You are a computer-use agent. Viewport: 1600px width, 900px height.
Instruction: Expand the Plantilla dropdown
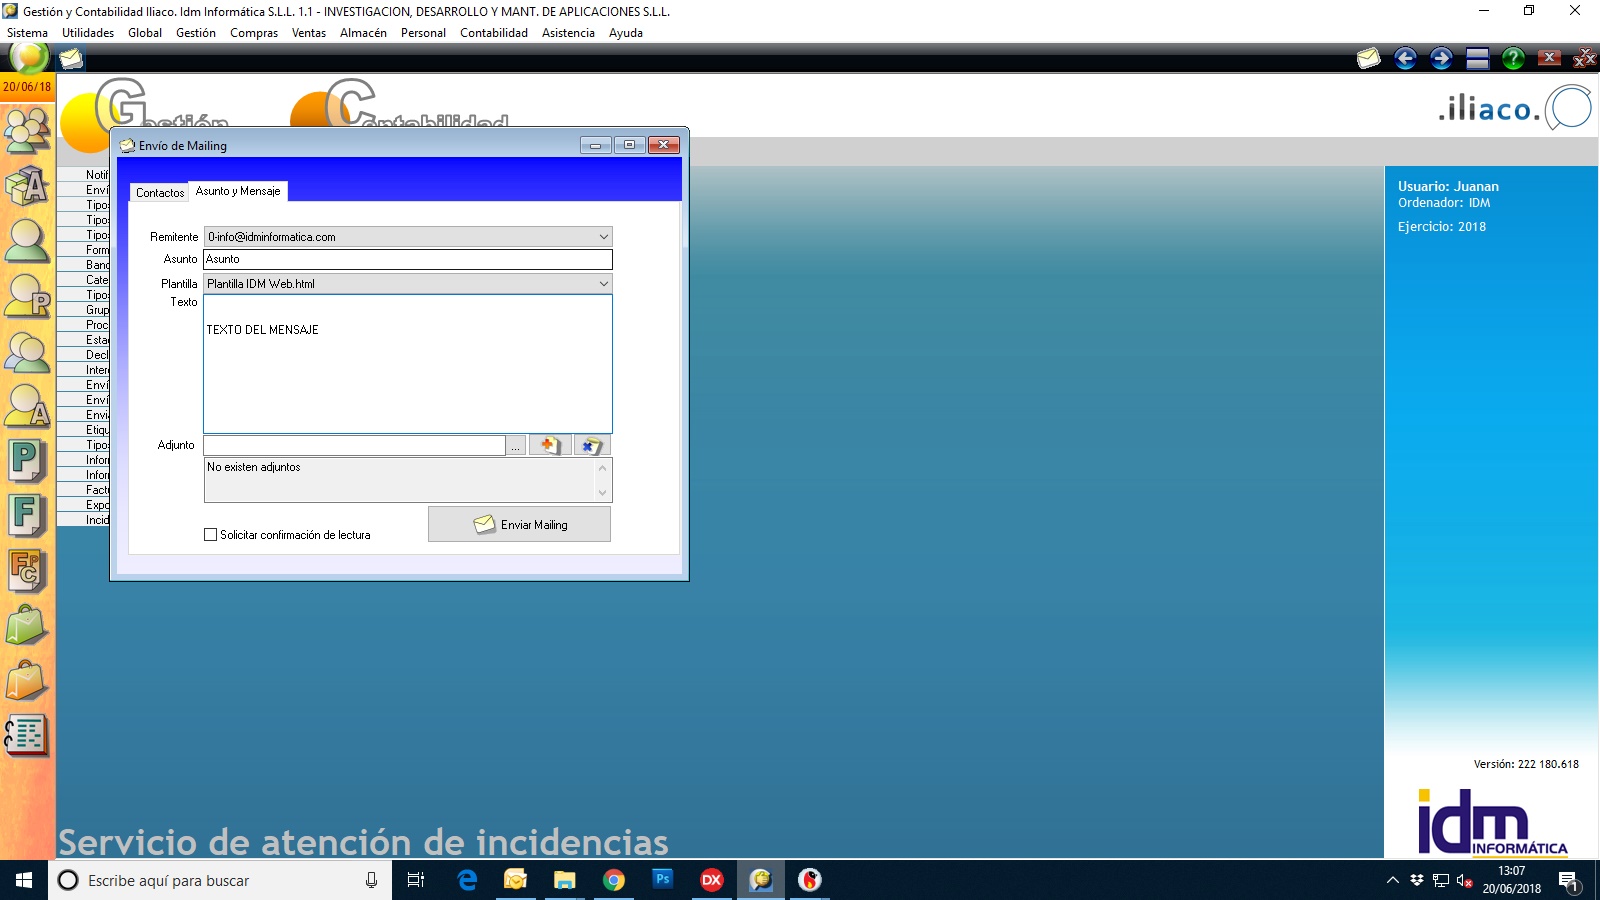603,284
